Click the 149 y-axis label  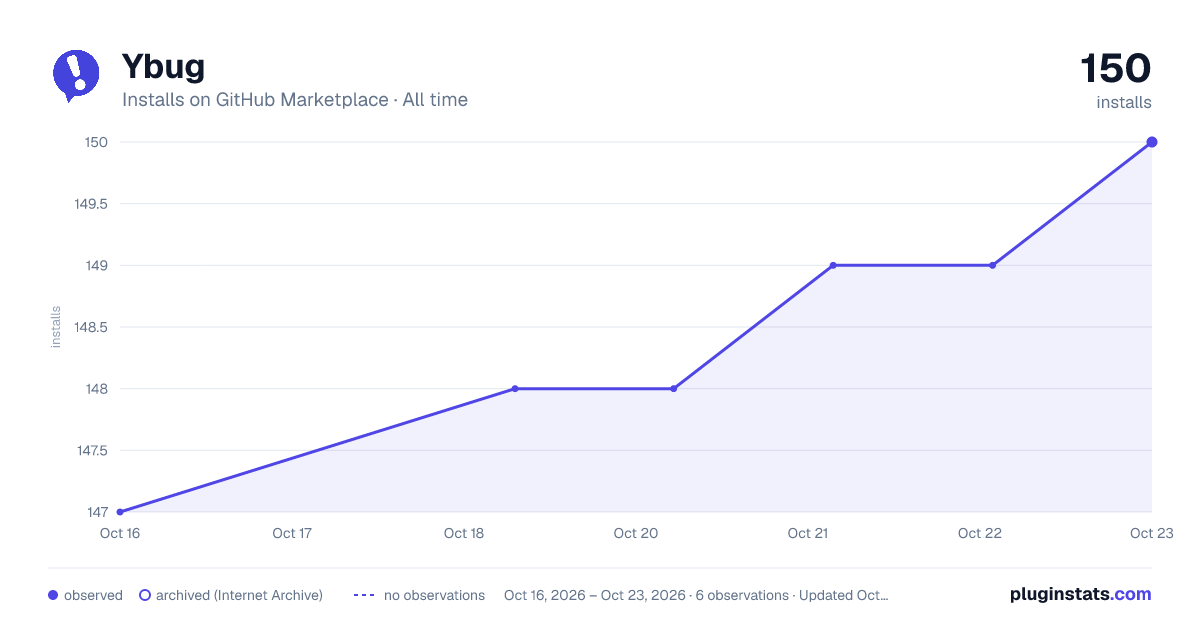pos(96,265)
